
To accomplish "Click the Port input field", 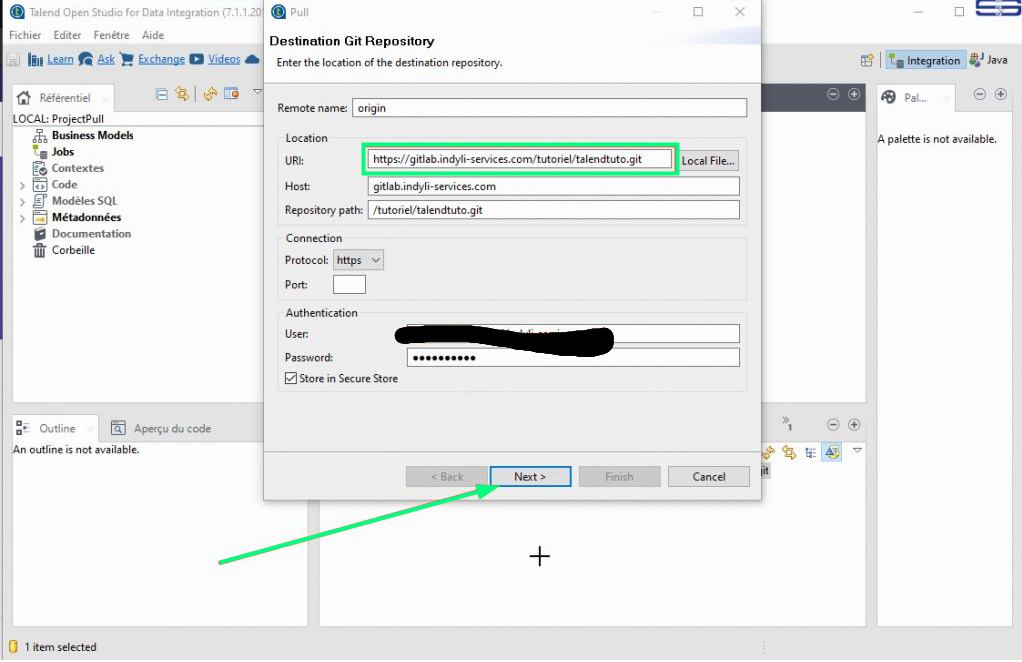I will point(349,284).
